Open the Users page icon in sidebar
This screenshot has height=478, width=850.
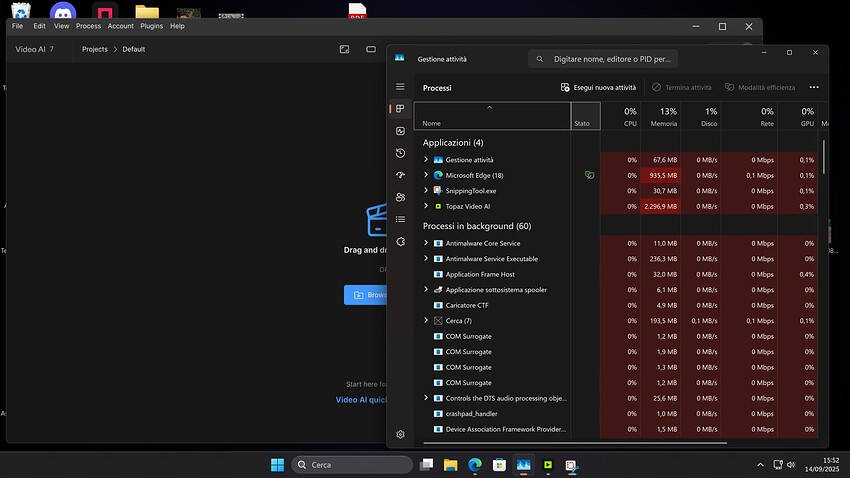point(400,197)
